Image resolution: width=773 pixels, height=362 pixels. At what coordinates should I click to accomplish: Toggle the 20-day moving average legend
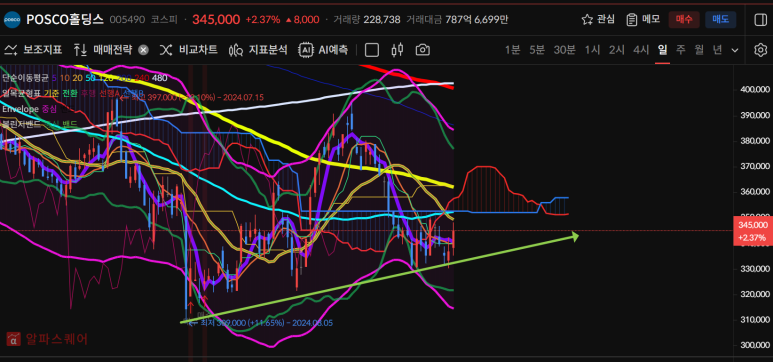(77, 78)
